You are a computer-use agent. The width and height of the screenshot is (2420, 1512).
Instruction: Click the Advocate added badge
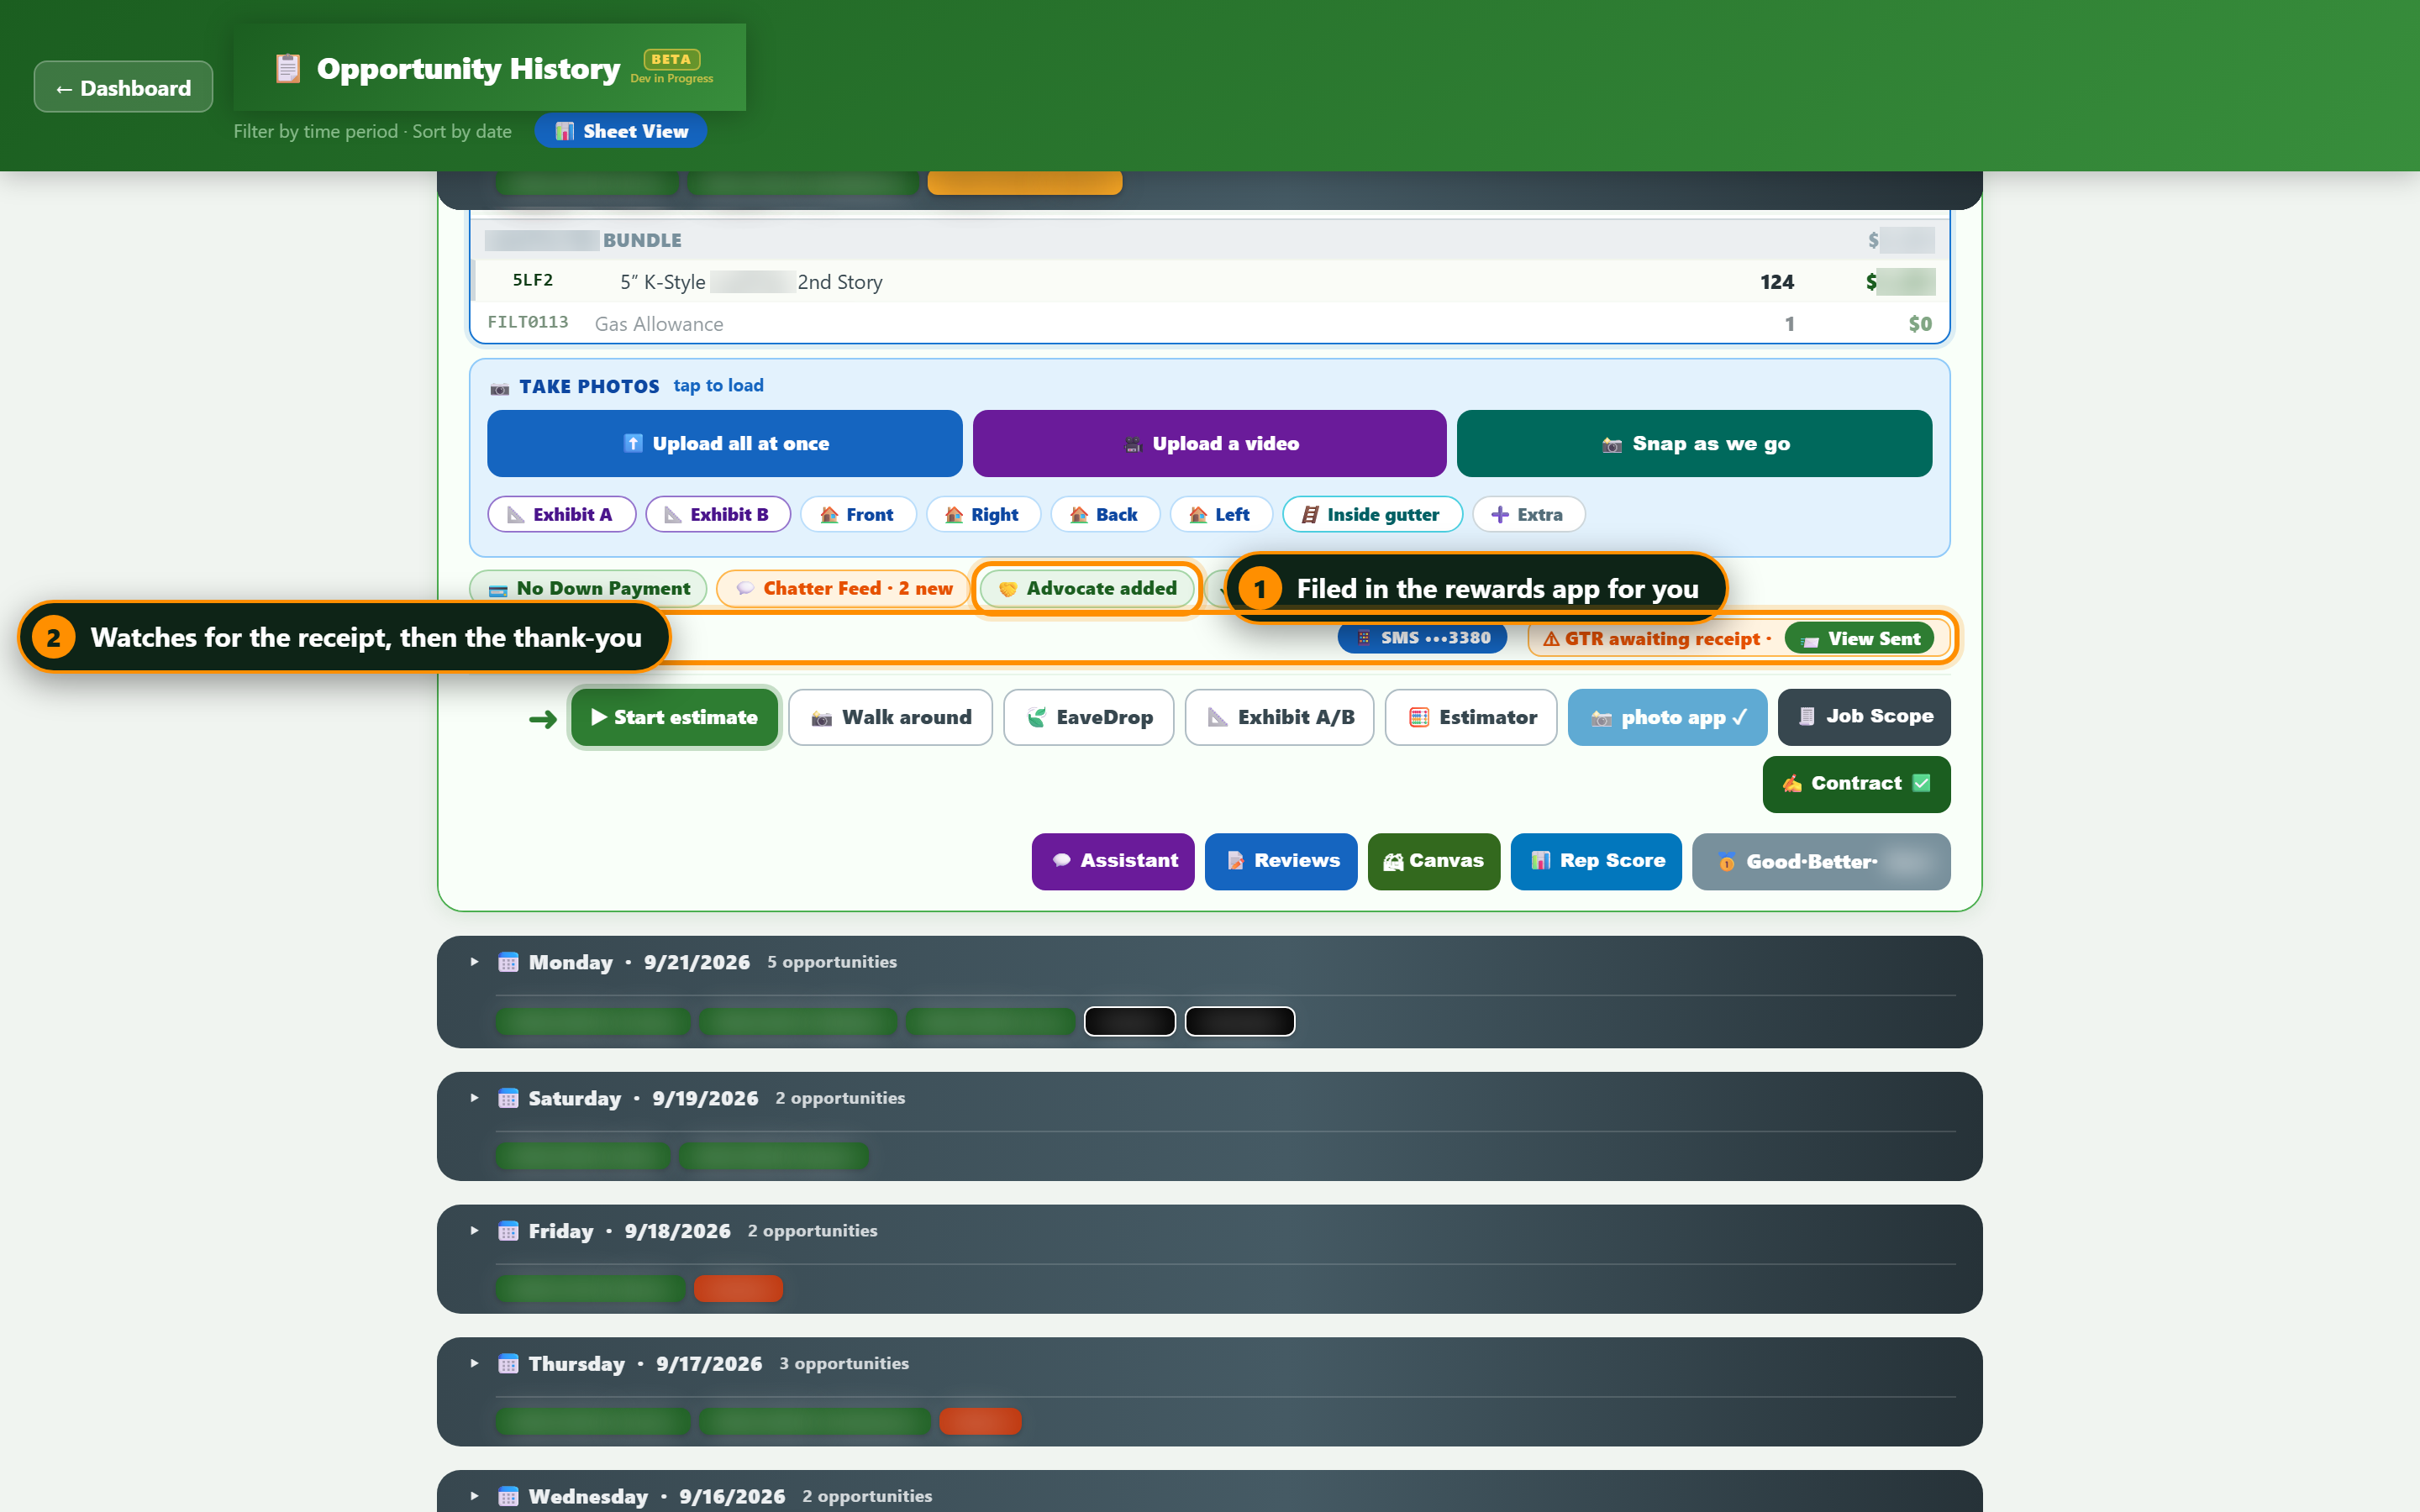click(x=1087, y=588)
